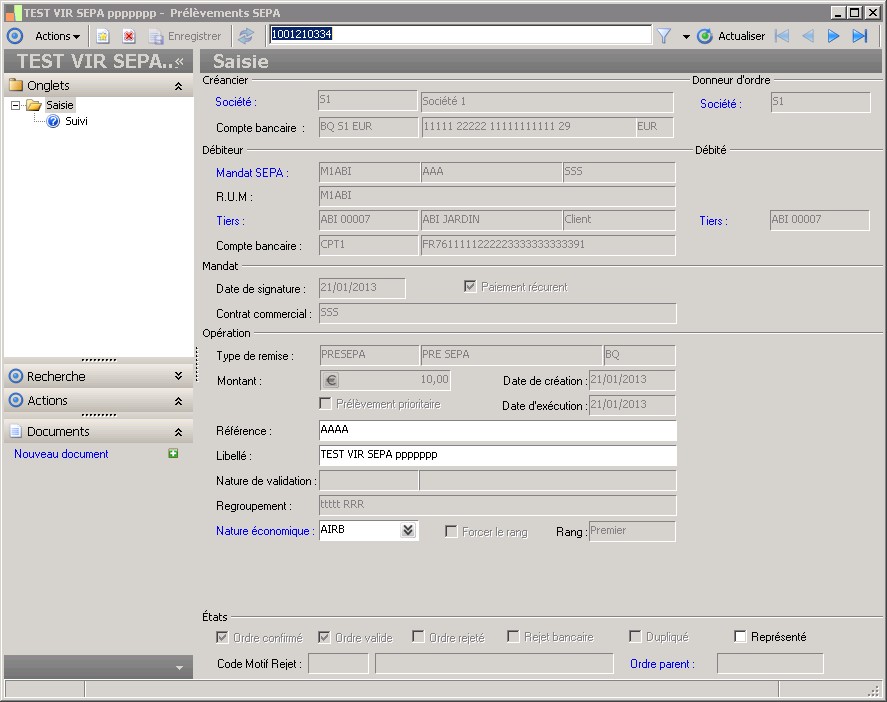Screen dimensions: 887x702
Task: Toggle the Représenté checkbox
Action: [741, 637]
